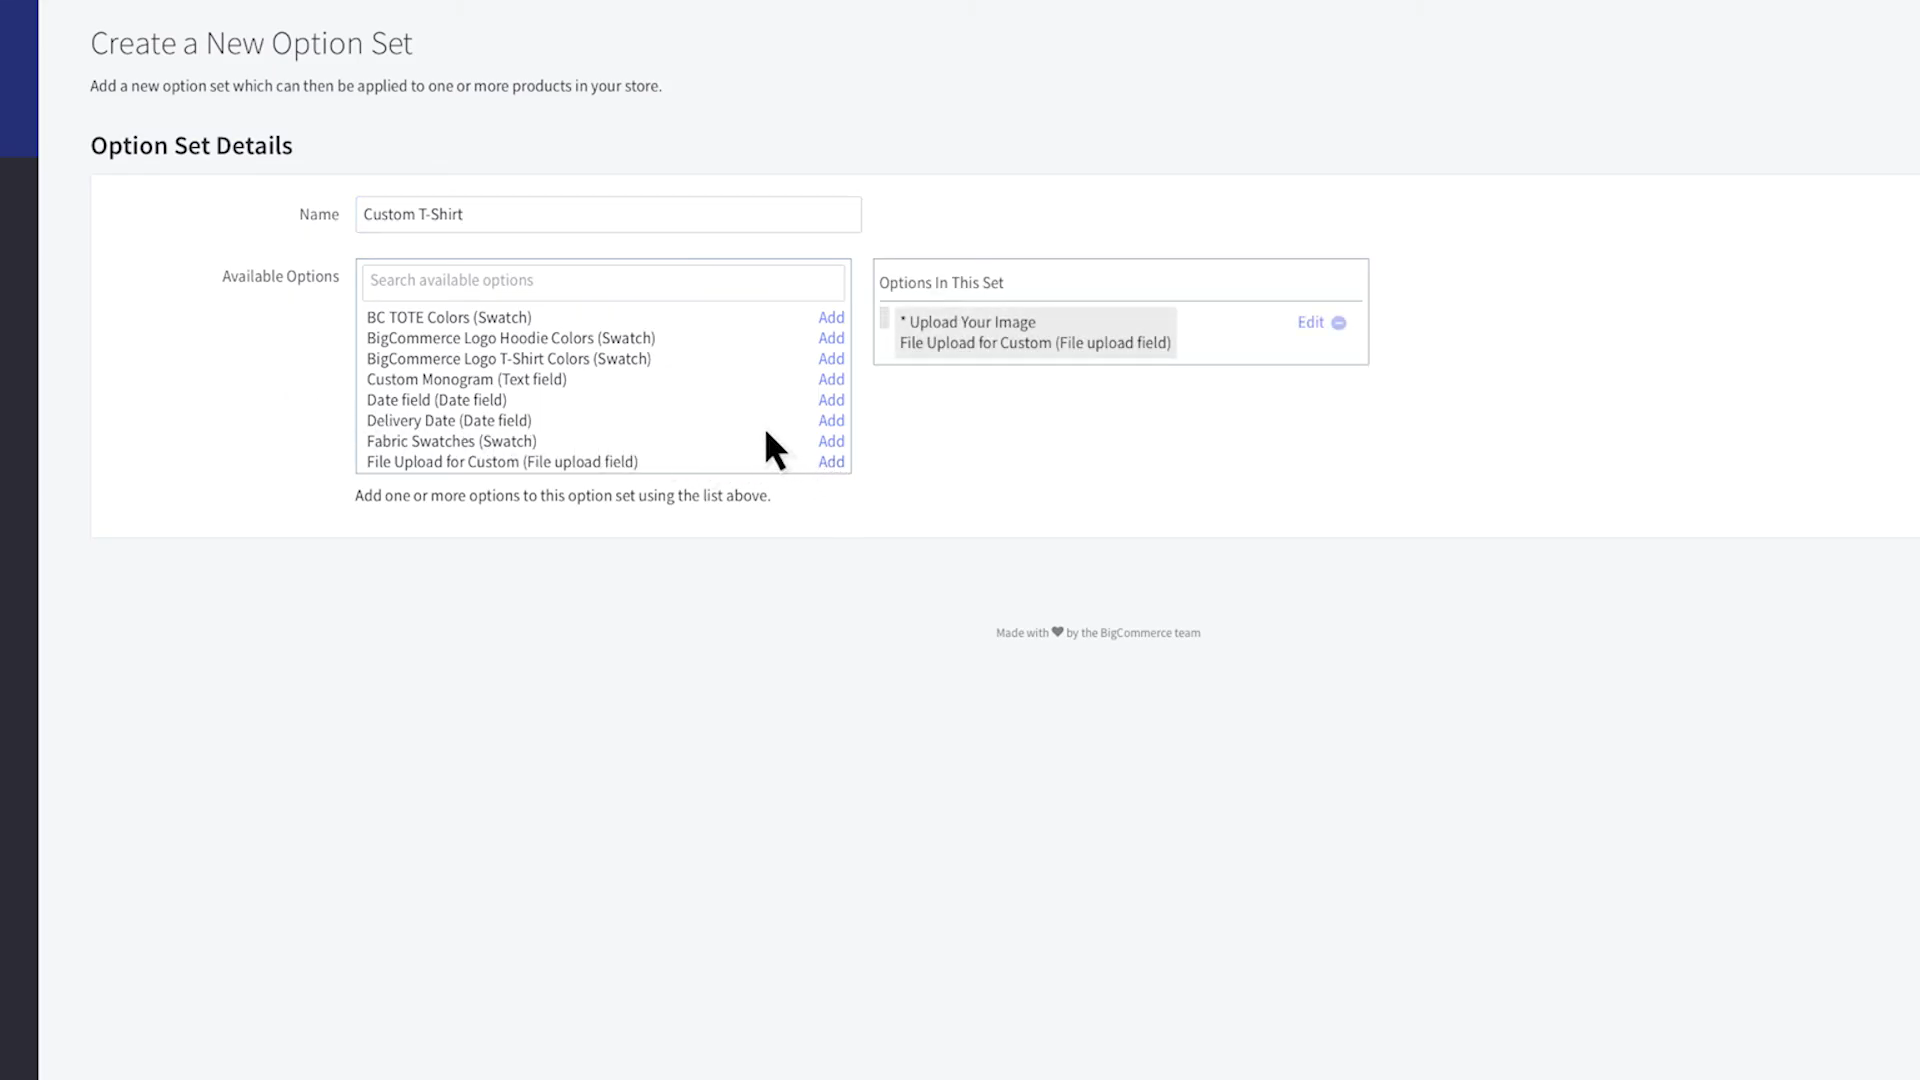Add File Upload for Custom option
This screenshot has height=1080, width=1920.
pos(831,462)
